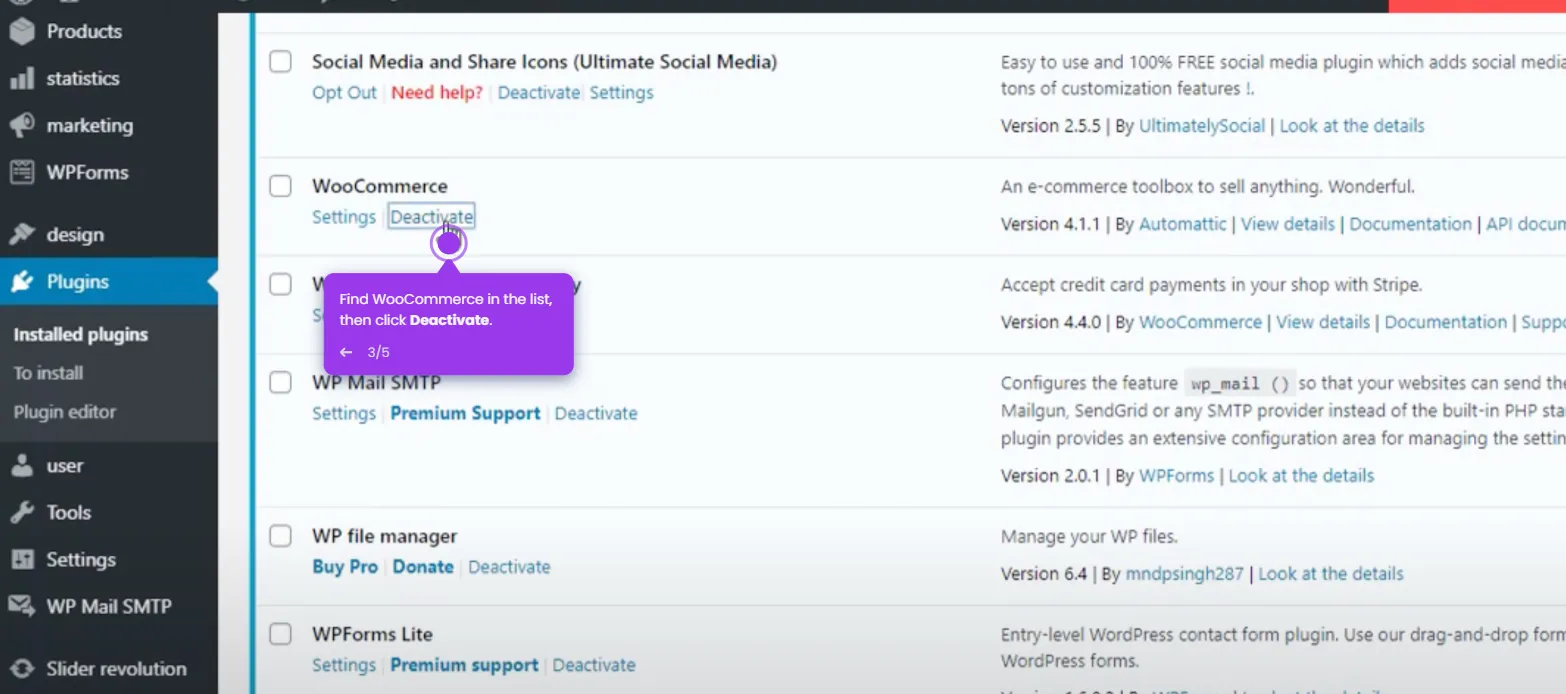
Task: Open the To install submenu item
Action: [x=48, y=373]
